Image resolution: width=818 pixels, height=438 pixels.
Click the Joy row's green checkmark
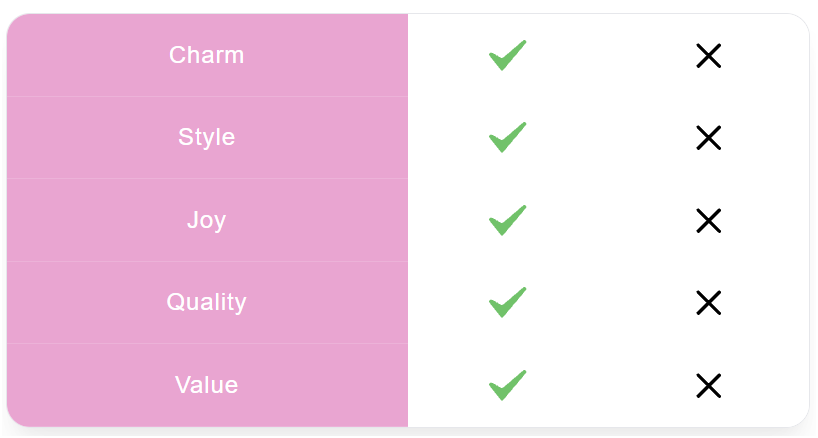coord(508,220)
